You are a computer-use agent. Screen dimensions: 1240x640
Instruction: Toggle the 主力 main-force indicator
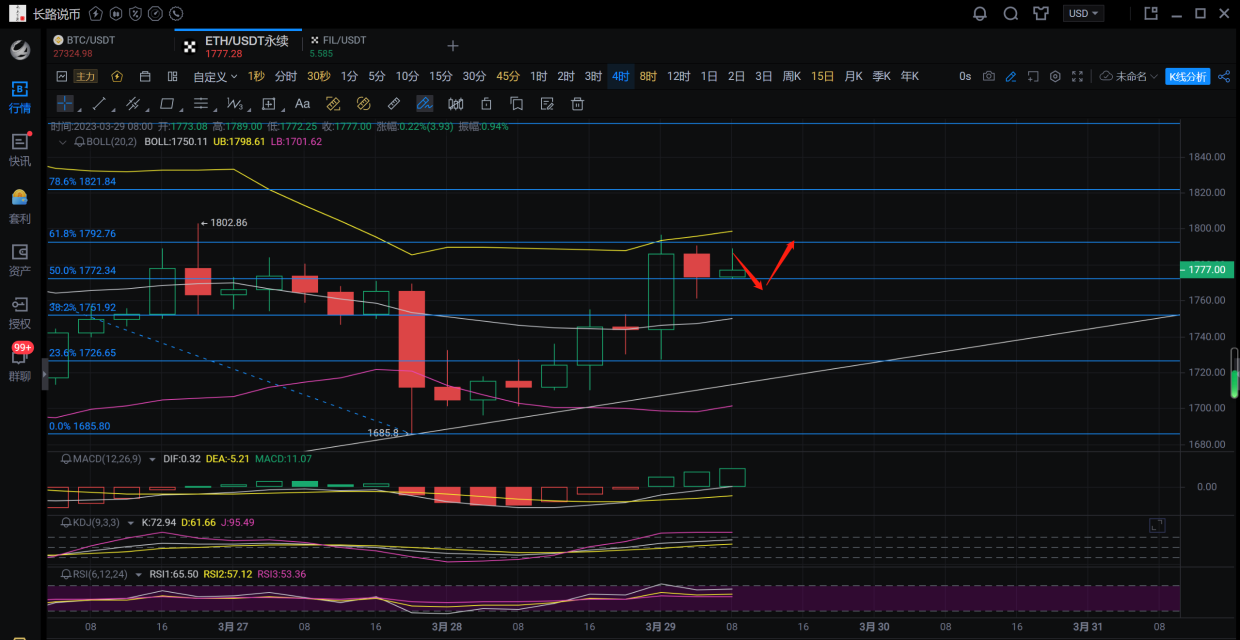[86, 77]
